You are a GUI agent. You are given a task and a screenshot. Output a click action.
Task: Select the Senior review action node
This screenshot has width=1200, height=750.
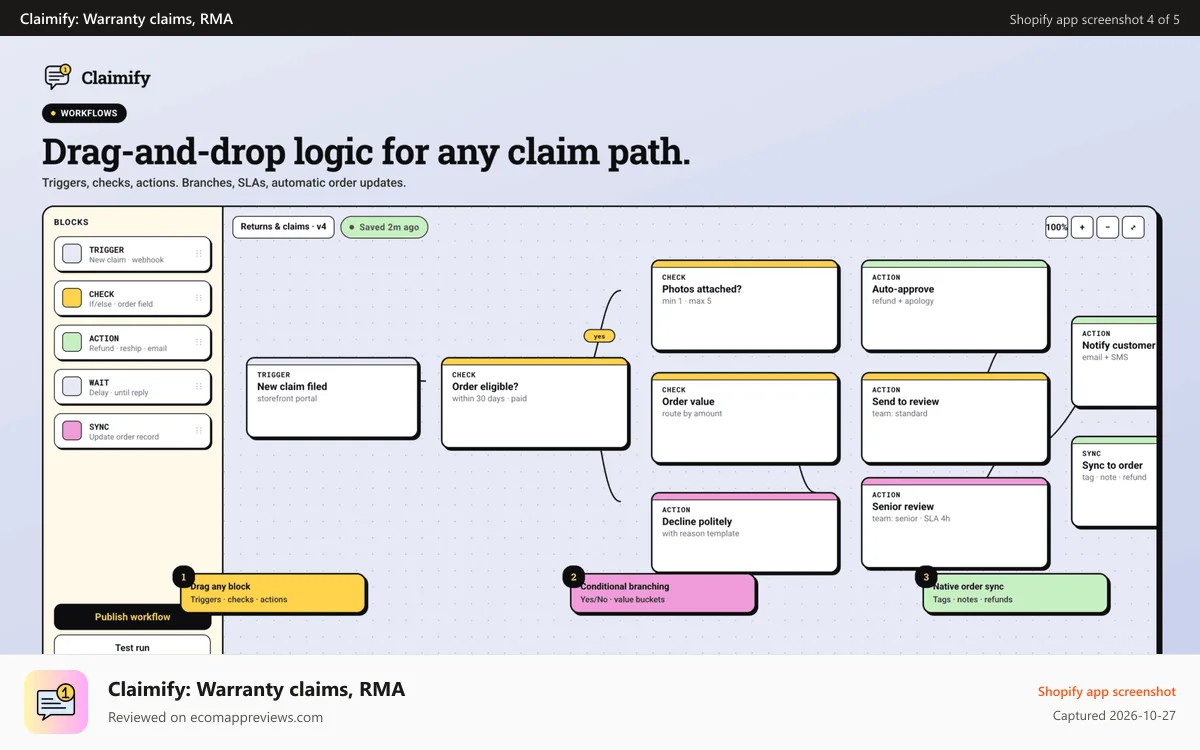click(955, 525)
